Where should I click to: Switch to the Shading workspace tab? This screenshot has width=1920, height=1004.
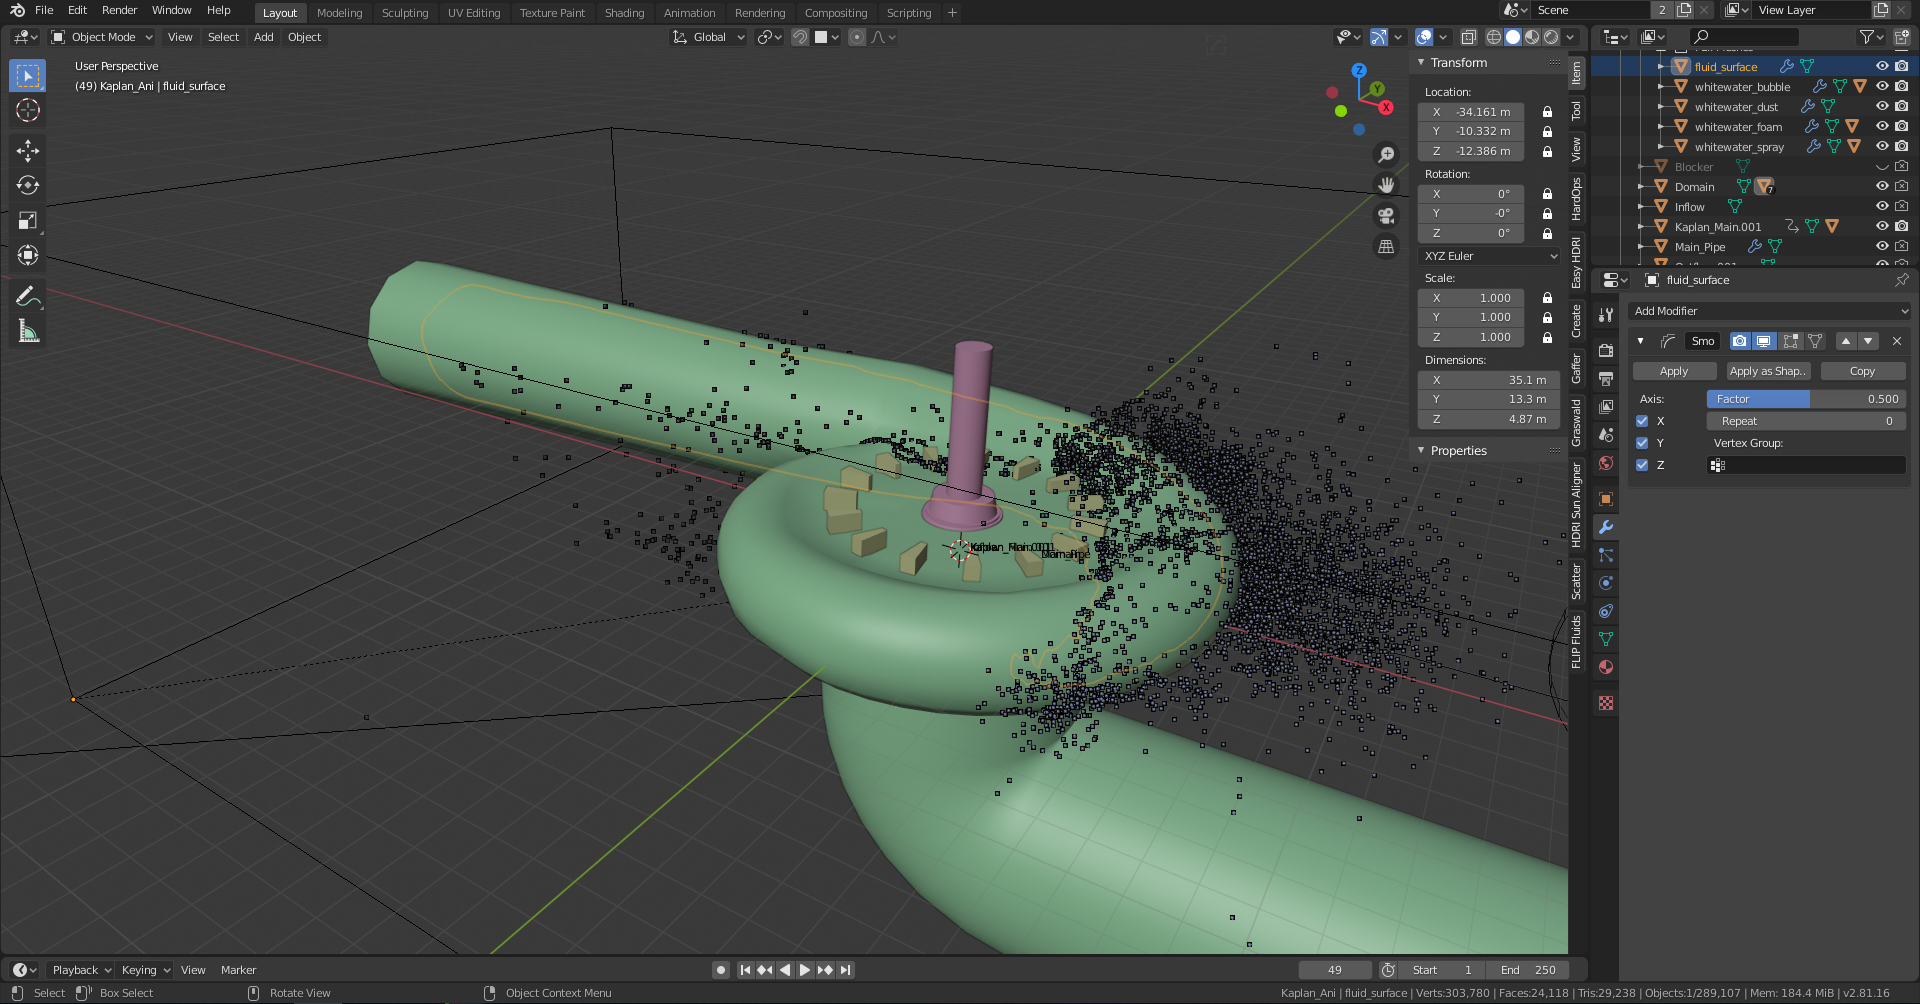624,13
